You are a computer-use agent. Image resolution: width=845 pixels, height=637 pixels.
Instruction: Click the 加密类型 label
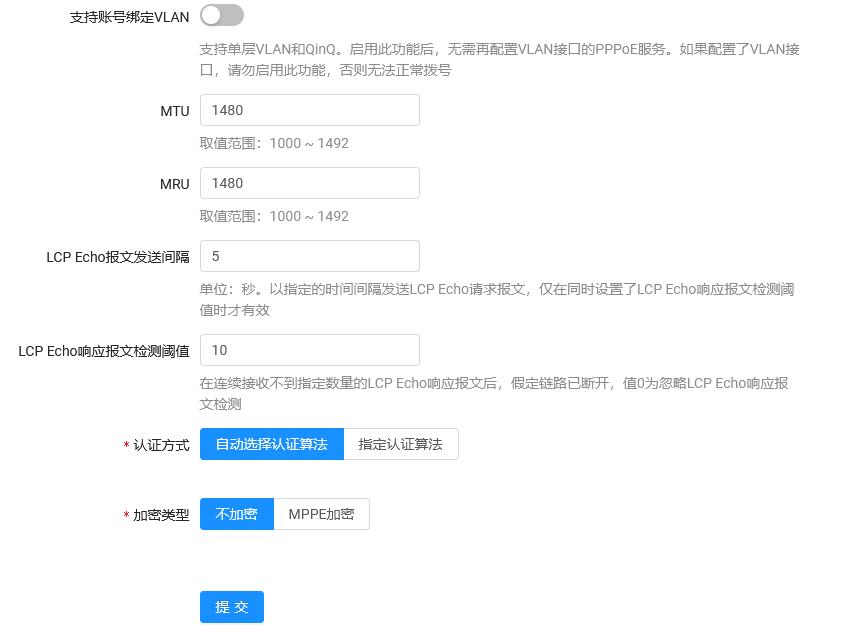point(161,515)
